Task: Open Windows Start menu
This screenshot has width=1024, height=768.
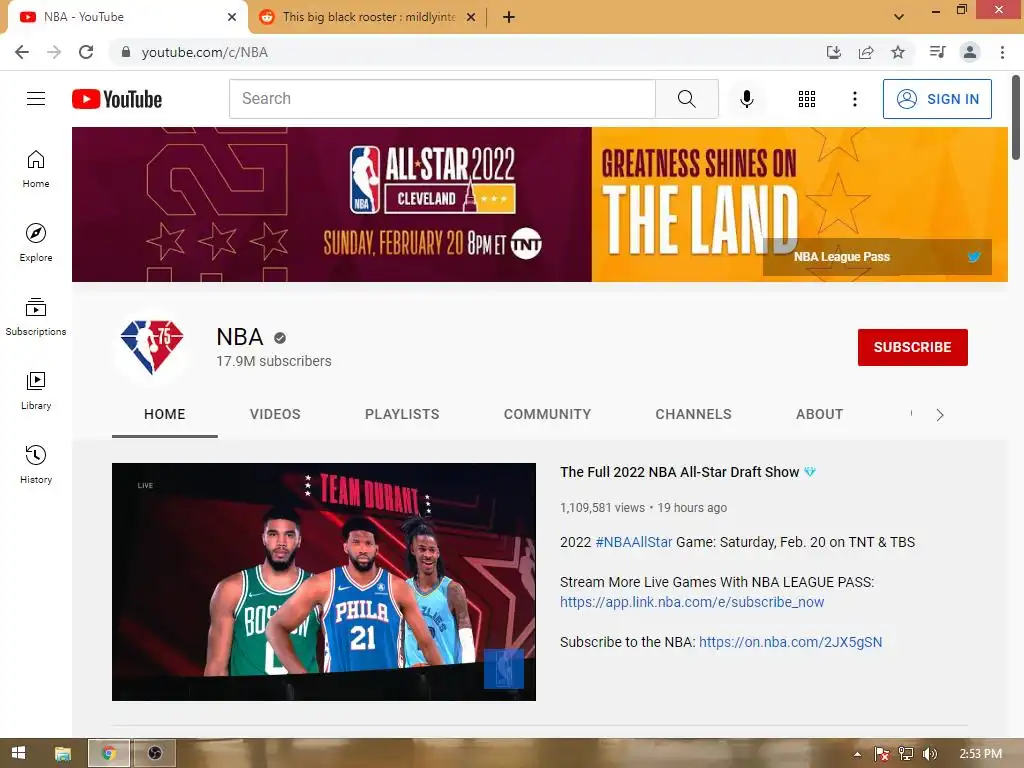Action: click(x=18, y=754)
